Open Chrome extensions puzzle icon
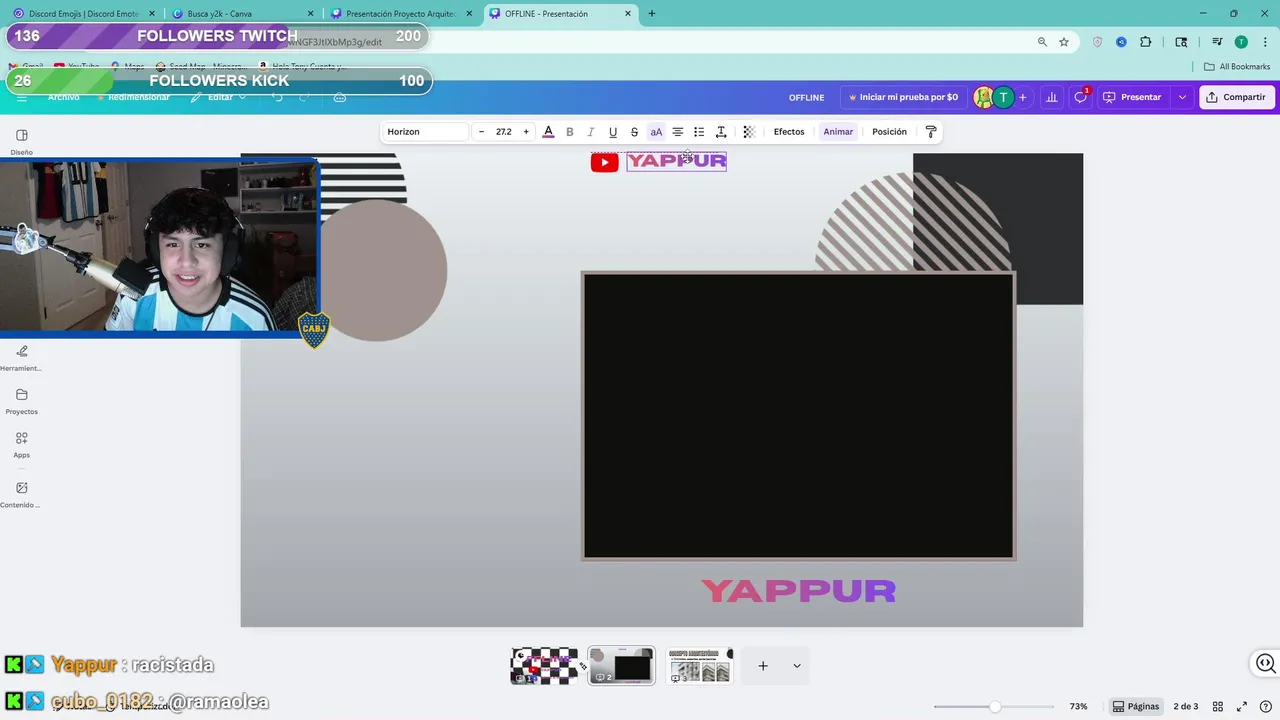The height and width of the screenshot is (720, 1280). coord(1146,42)
